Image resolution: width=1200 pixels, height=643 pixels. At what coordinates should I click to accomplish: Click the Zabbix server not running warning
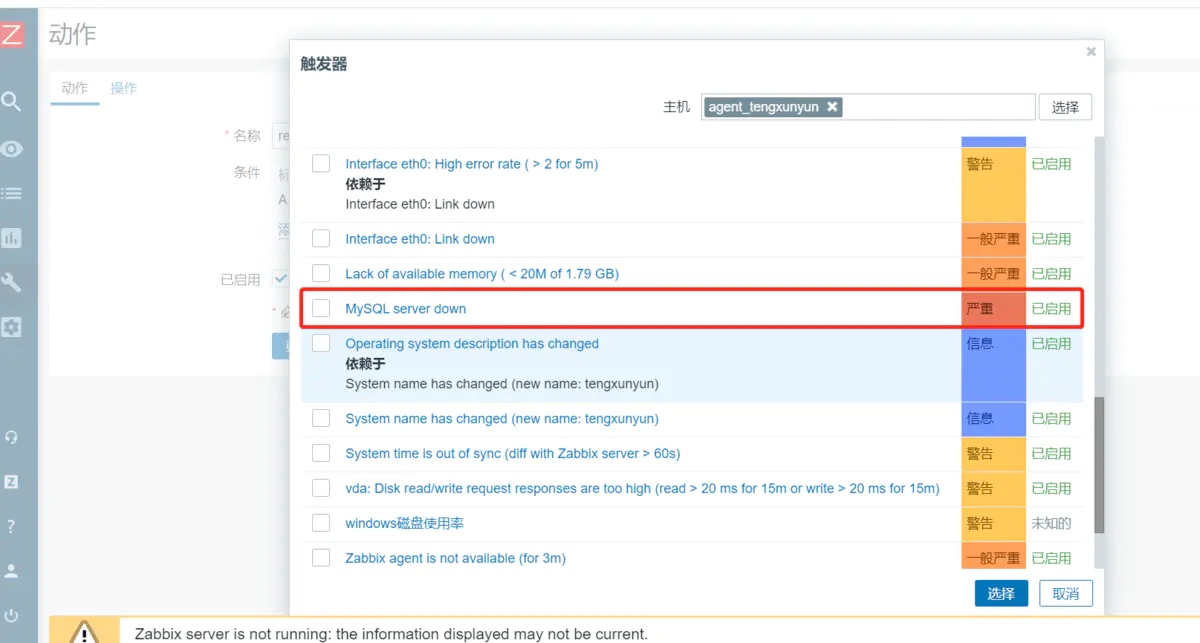click(x=391, y=634)
